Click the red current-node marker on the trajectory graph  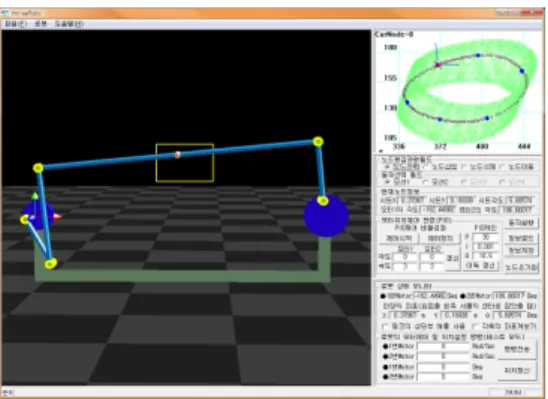(438, 65)
